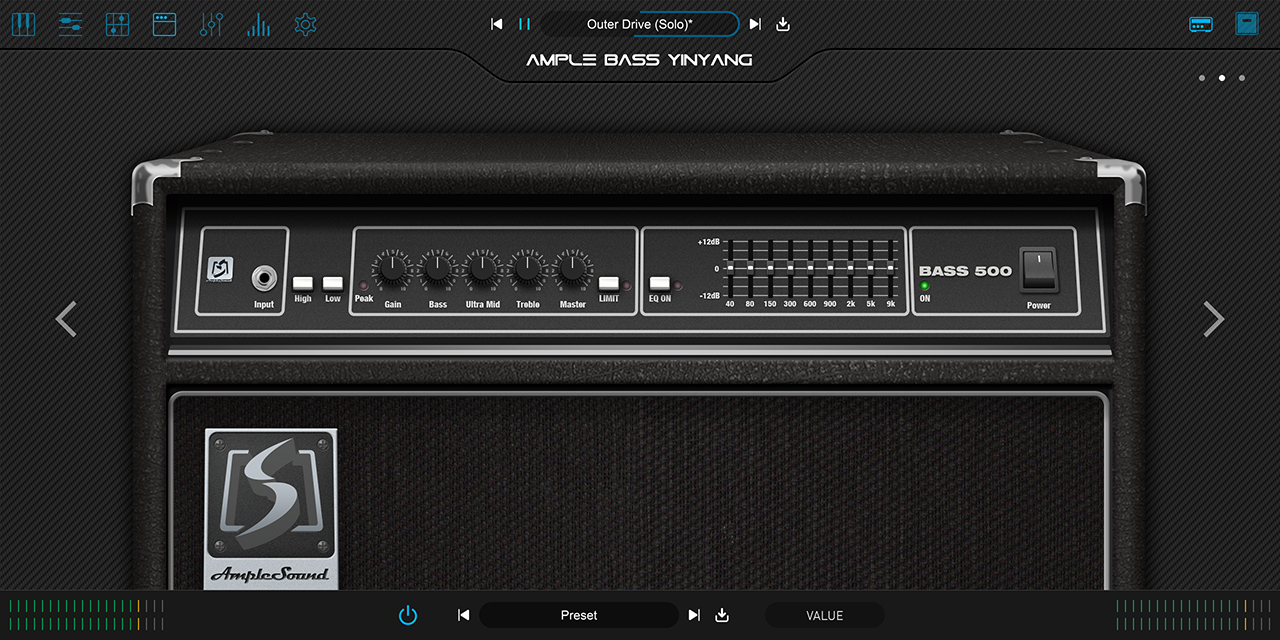Click the AmpleSound logo plate on cabinet
Screen dimensions: 1280x640
tap(271, 508)
